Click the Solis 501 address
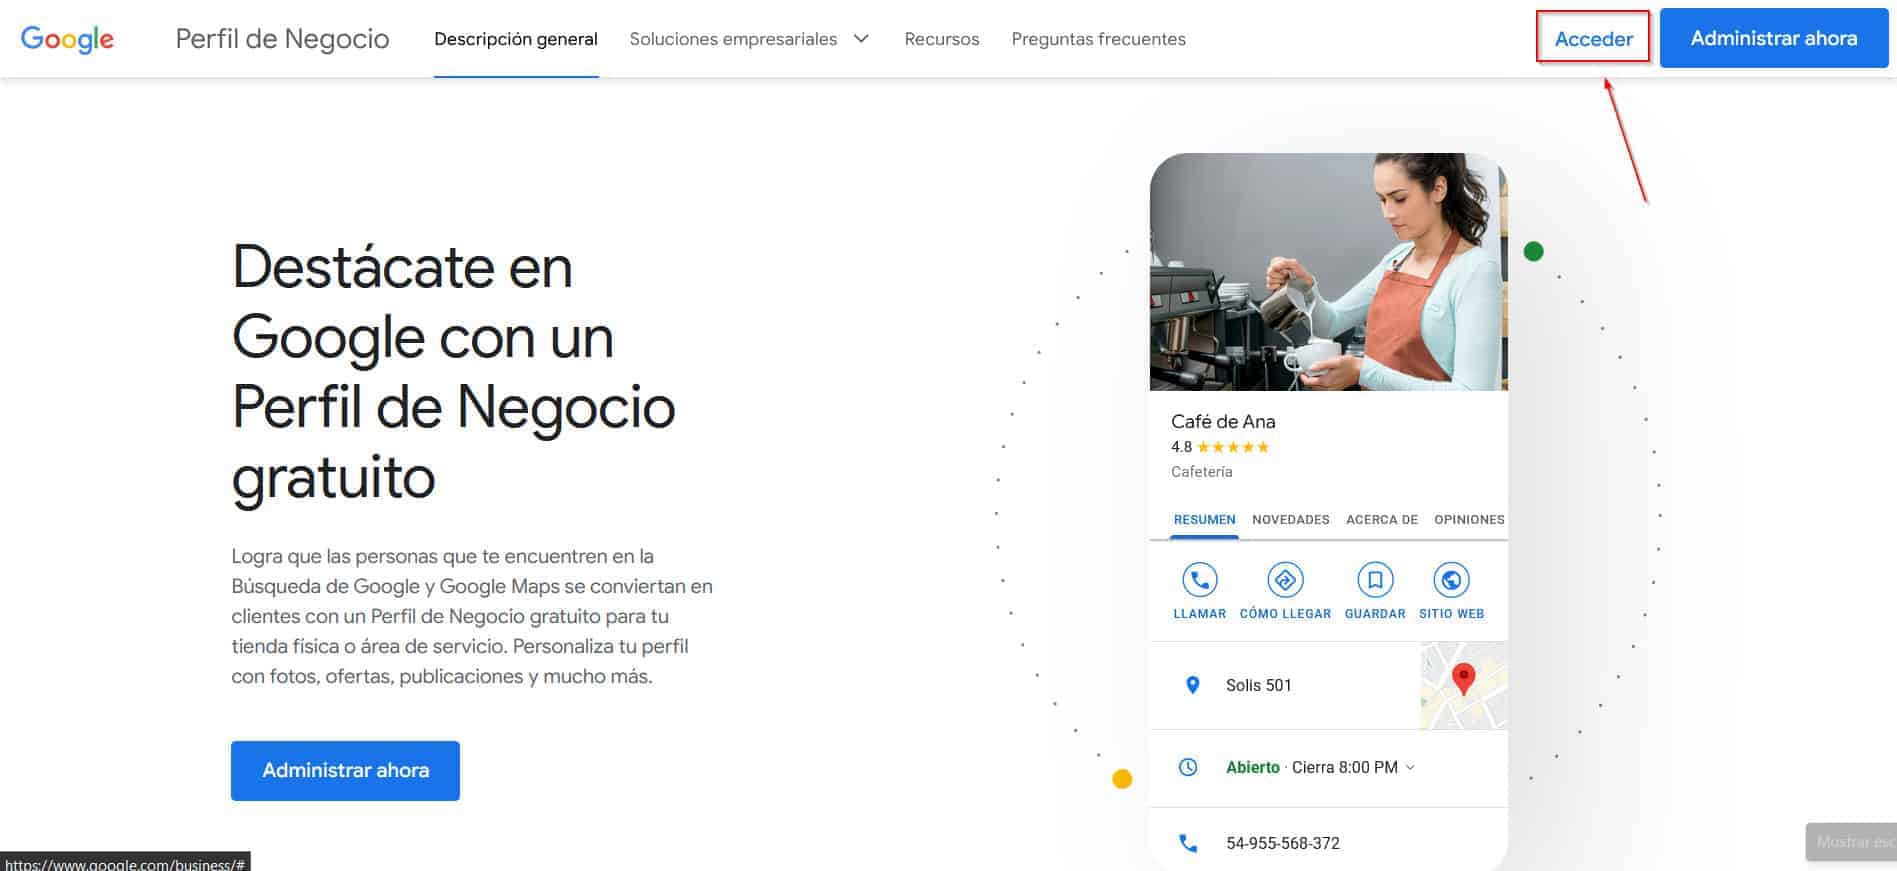1897x871 pixels. pyautogui.click(x=1258, y=685)
